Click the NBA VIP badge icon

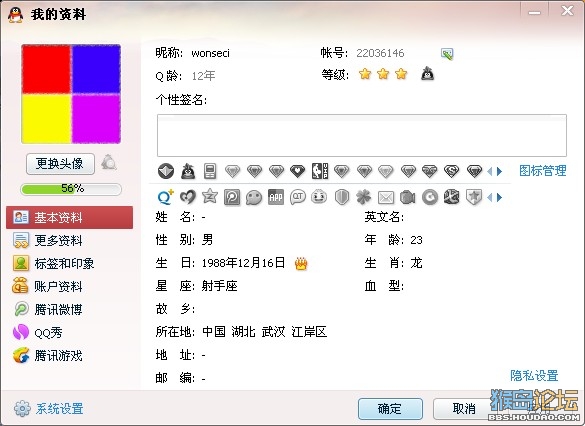tap(320, 171)
